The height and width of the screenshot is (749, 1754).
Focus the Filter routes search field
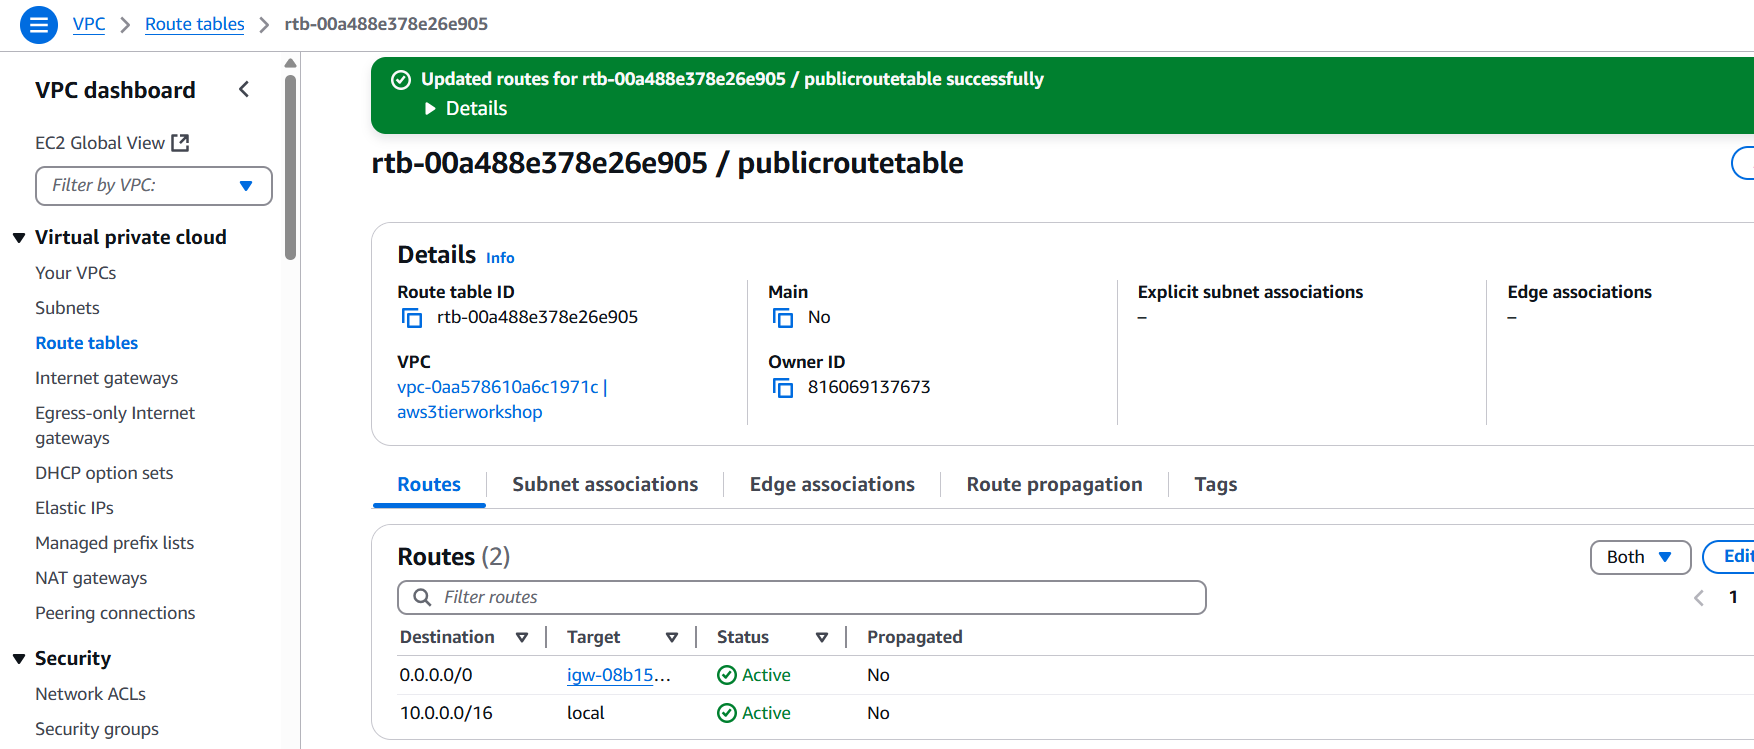[x=802, y=597]
